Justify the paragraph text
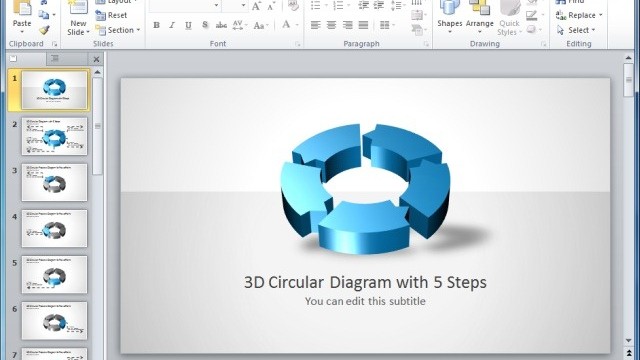 click(x=363, y=25)
